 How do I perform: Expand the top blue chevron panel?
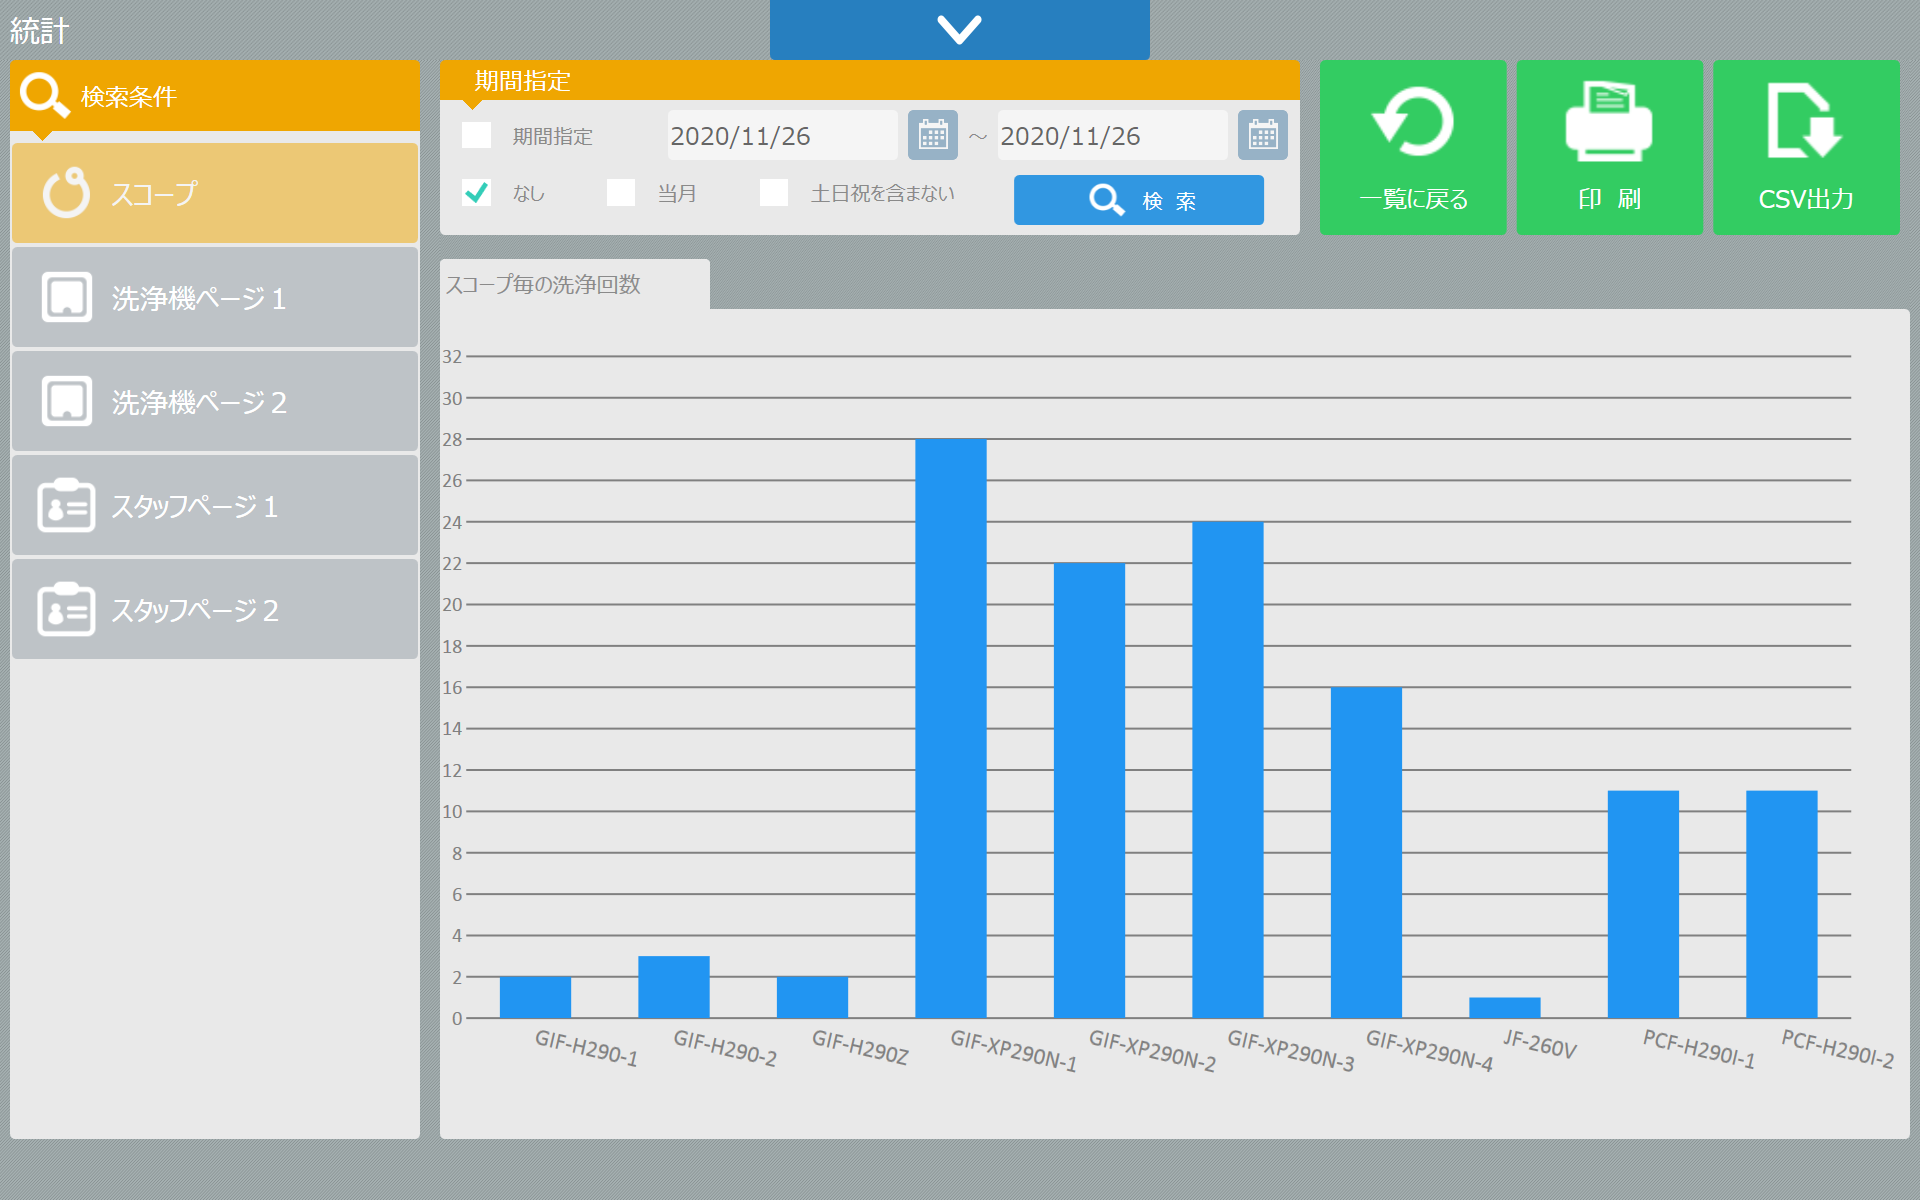[x=959, y=29]
